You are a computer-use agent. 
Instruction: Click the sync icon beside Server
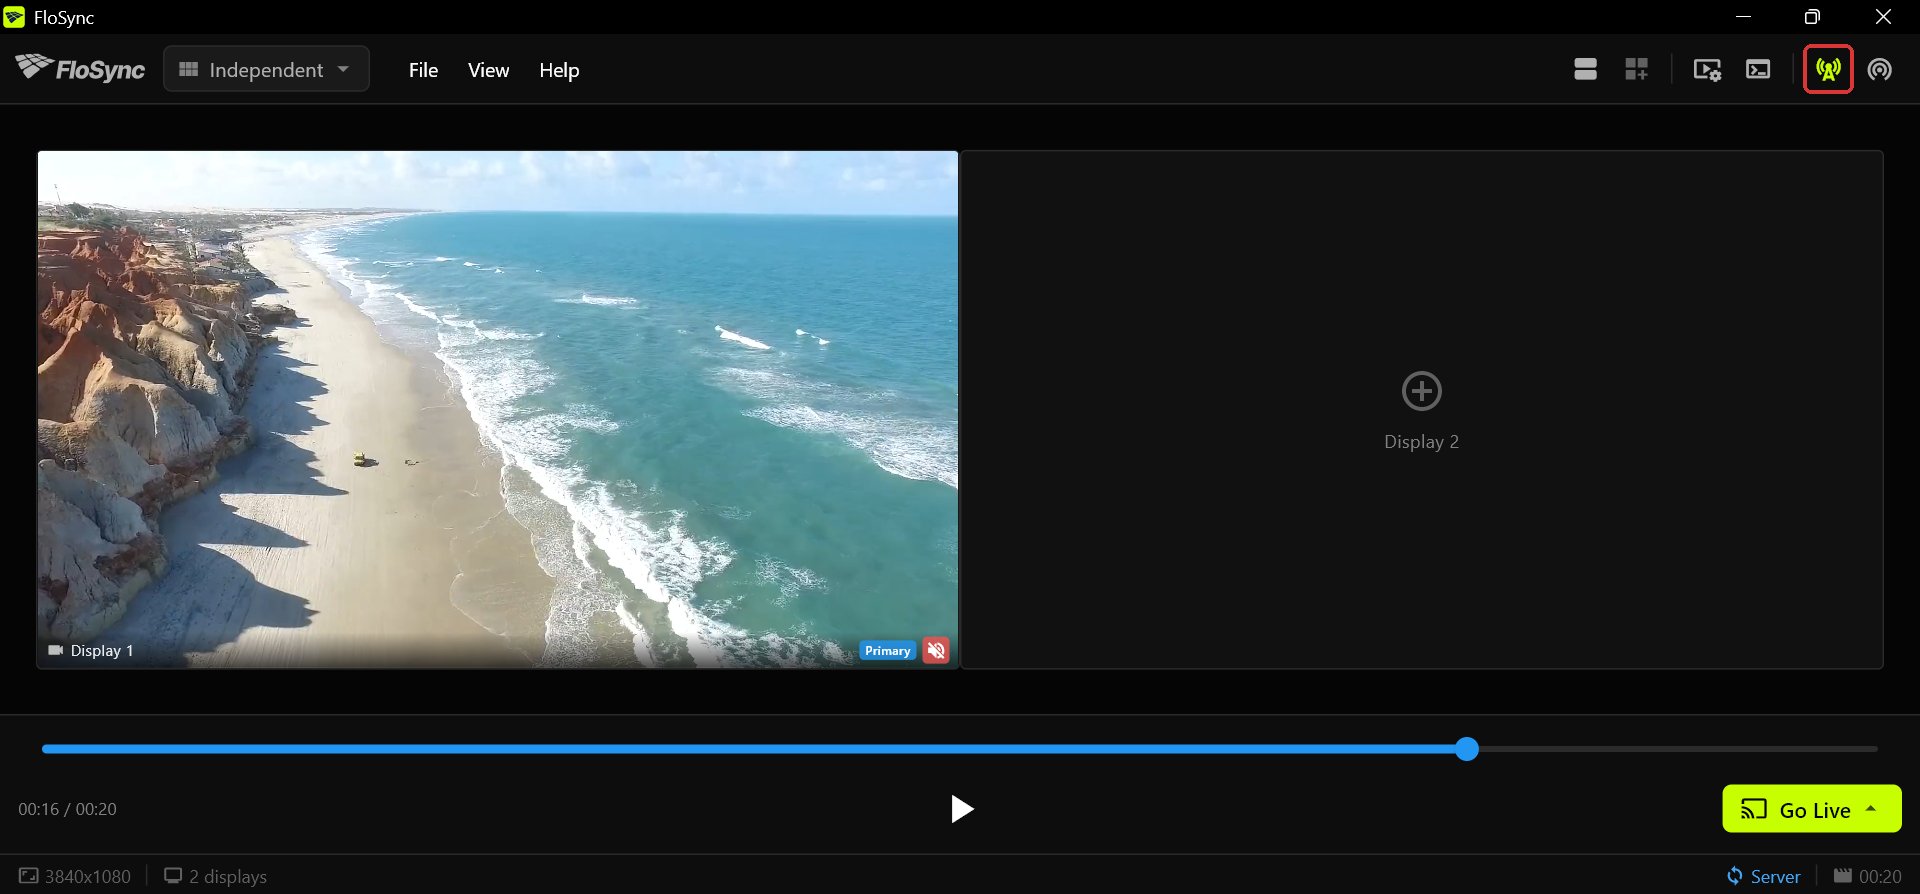(1734, 876)
